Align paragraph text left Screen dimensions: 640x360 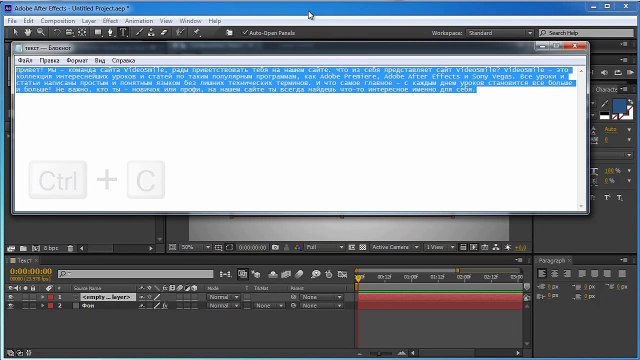[x=542, y=274]
